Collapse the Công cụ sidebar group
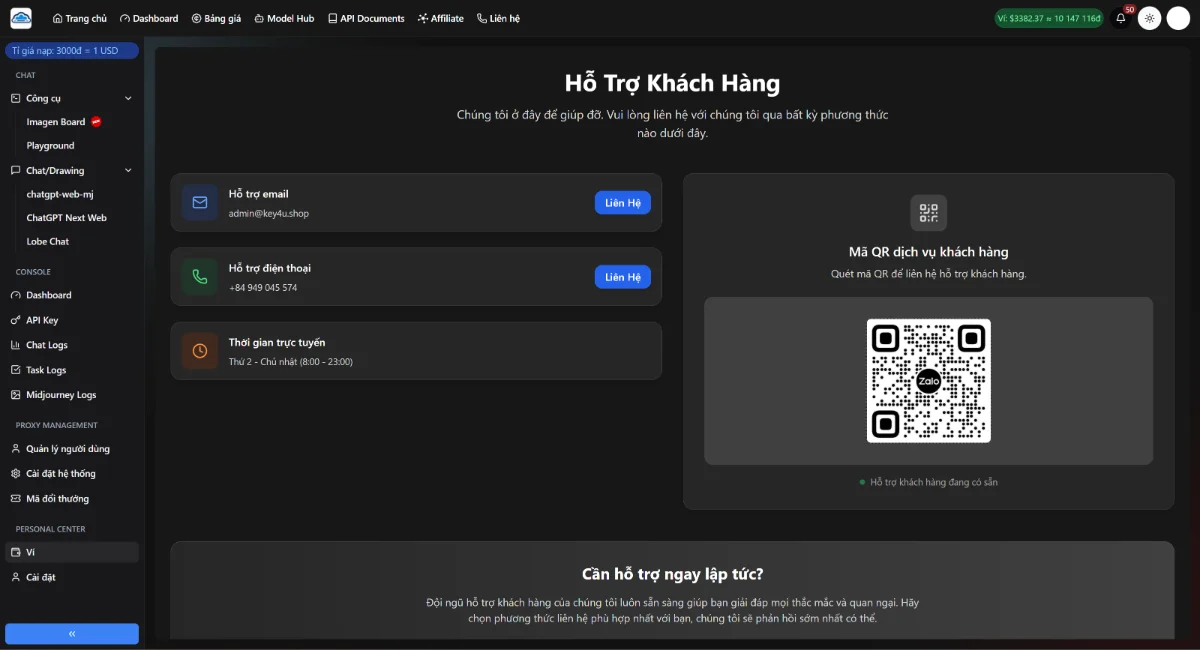The image size is (1200, 650). pyautogui.click(x=127, y=98)
